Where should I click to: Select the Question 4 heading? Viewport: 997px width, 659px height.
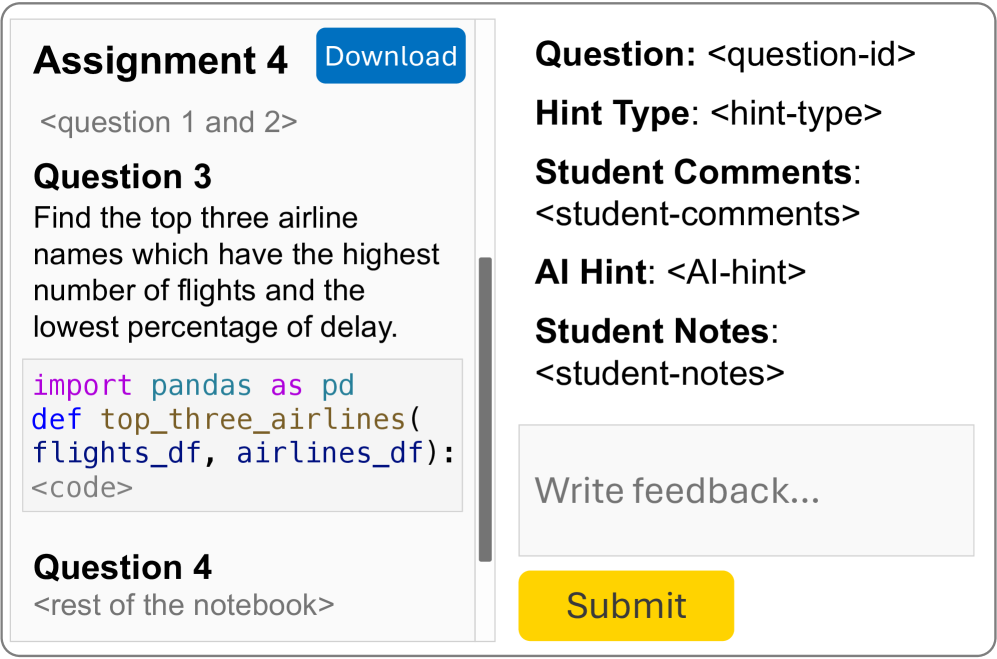(x=122, y=567)
